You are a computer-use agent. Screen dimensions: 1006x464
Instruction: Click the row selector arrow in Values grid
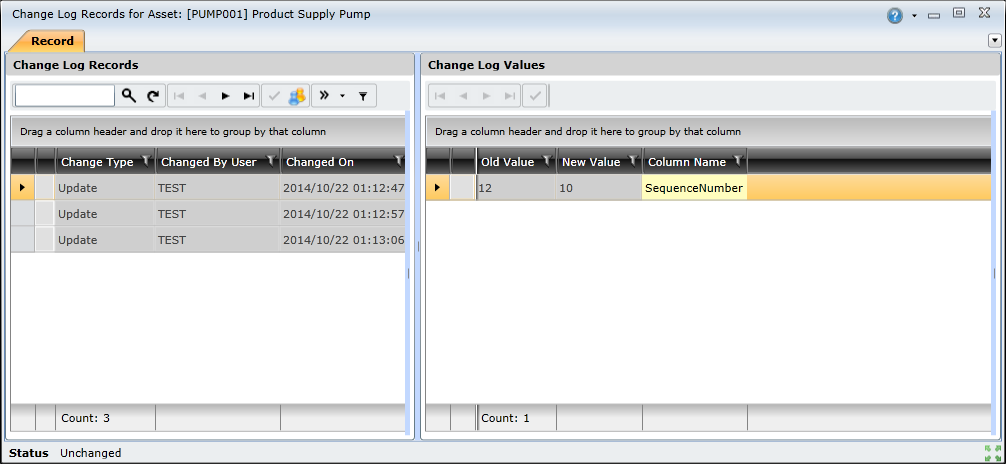438,188
